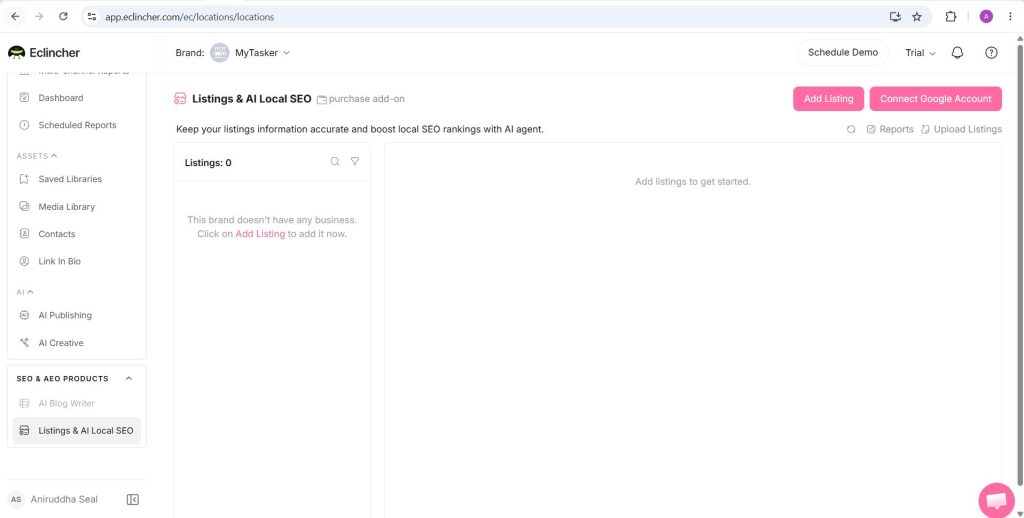
Task: Open Saved Libraries in the sidebar
Action: pos(70,179)
